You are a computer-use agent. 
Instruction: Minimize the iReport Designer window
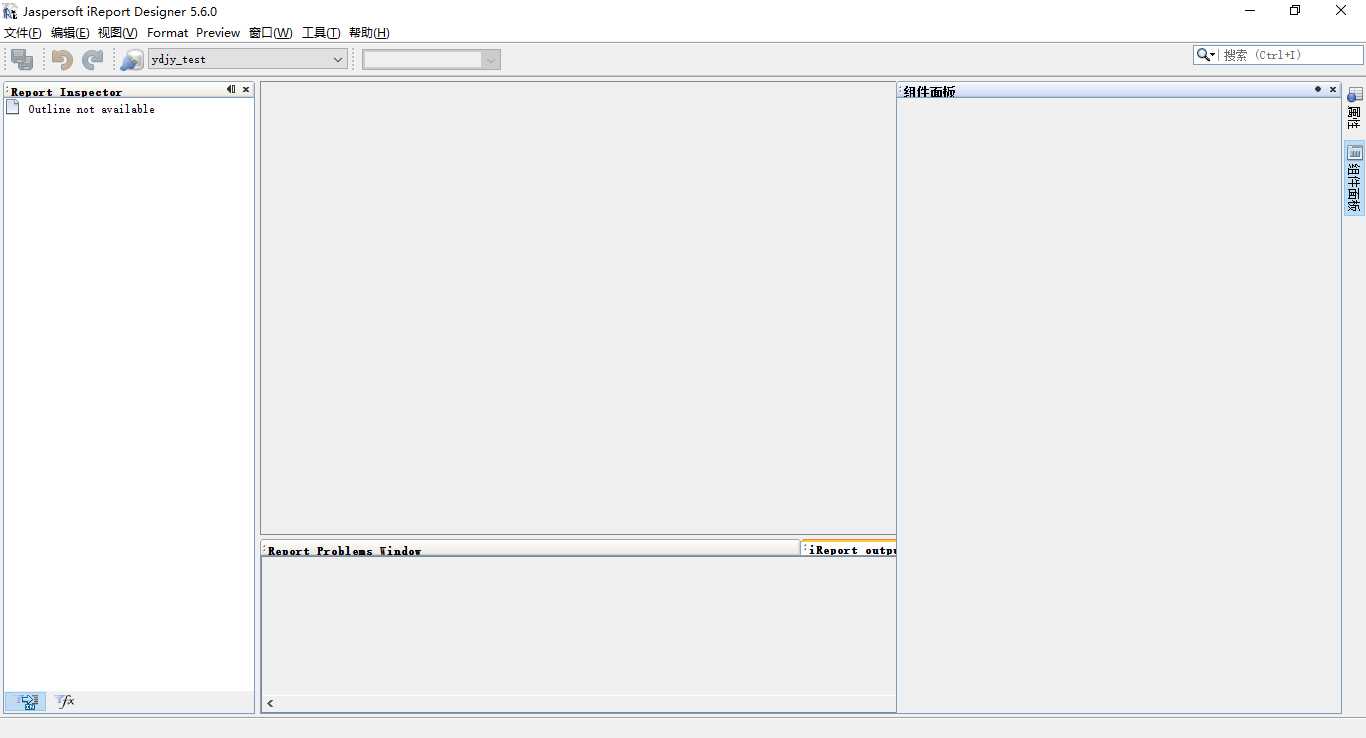tap(1250, 11)
